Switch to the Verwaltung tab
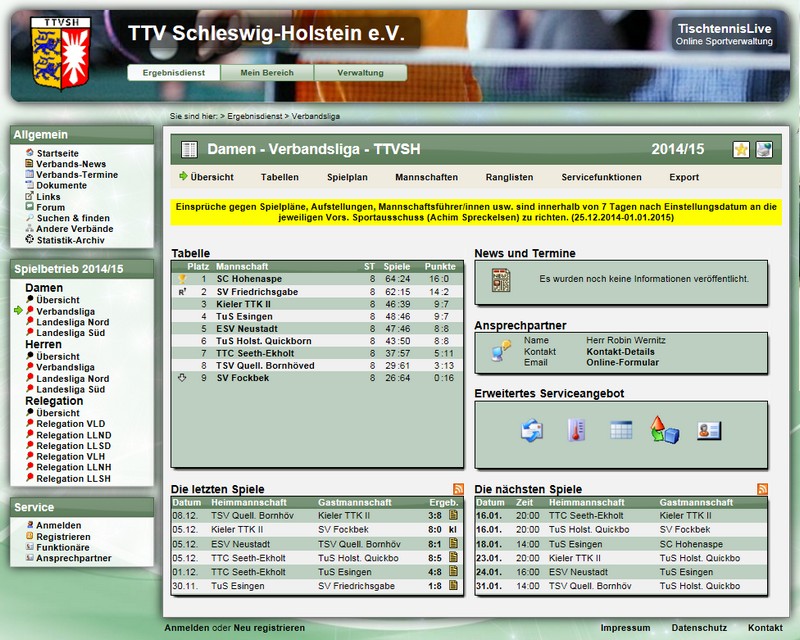 [360, 73]
